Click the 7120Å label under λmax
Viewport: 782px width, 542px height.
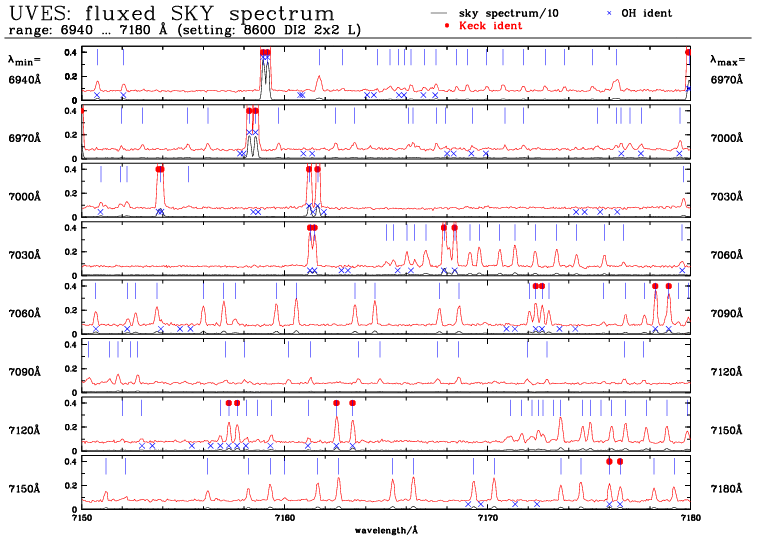tap(727, 372)
